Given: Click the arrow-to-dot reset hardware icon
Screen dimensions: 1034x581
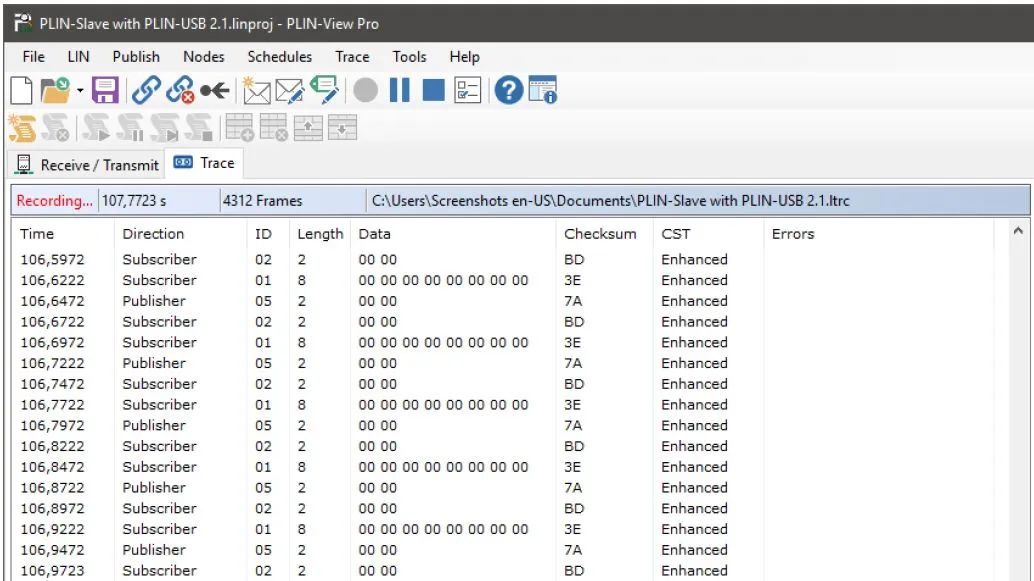Looking at the screenshot, I should [215, 90].
